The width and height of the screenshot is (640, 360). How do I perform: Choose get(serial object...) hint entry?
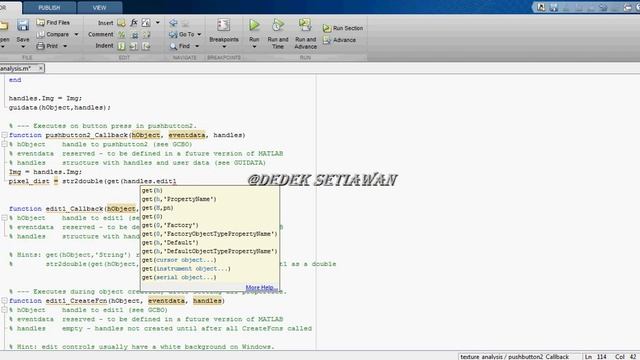pyautogui.click(x=179, y=277)
